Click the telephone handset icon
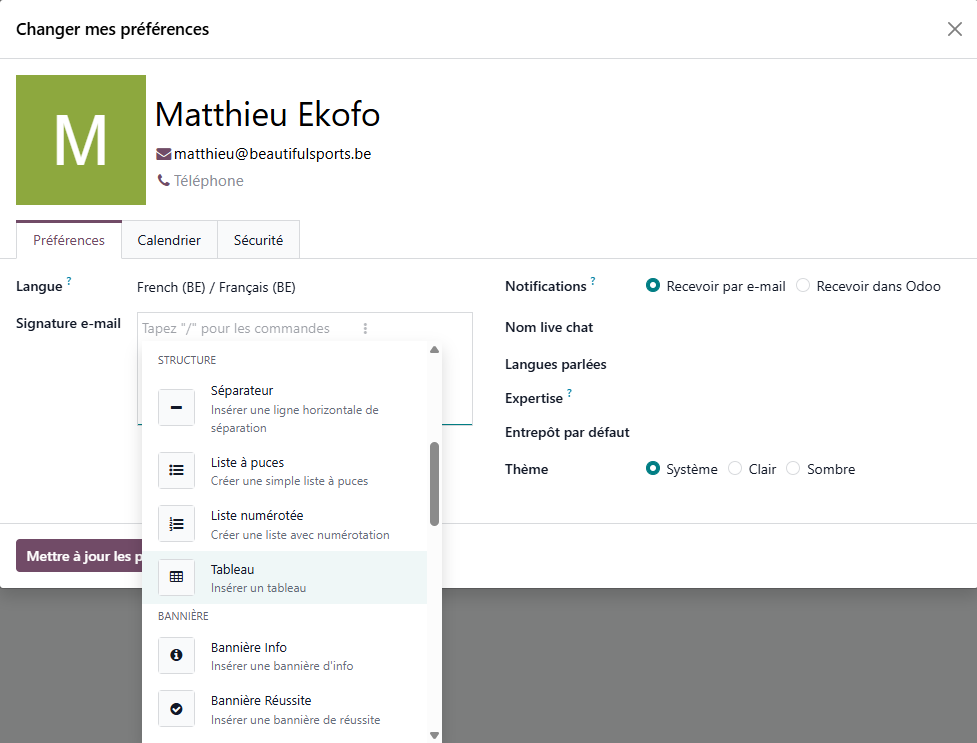Image resolution: width=977 pixels, height=743 pixels. pyautogui.click(x=164, y=181)
